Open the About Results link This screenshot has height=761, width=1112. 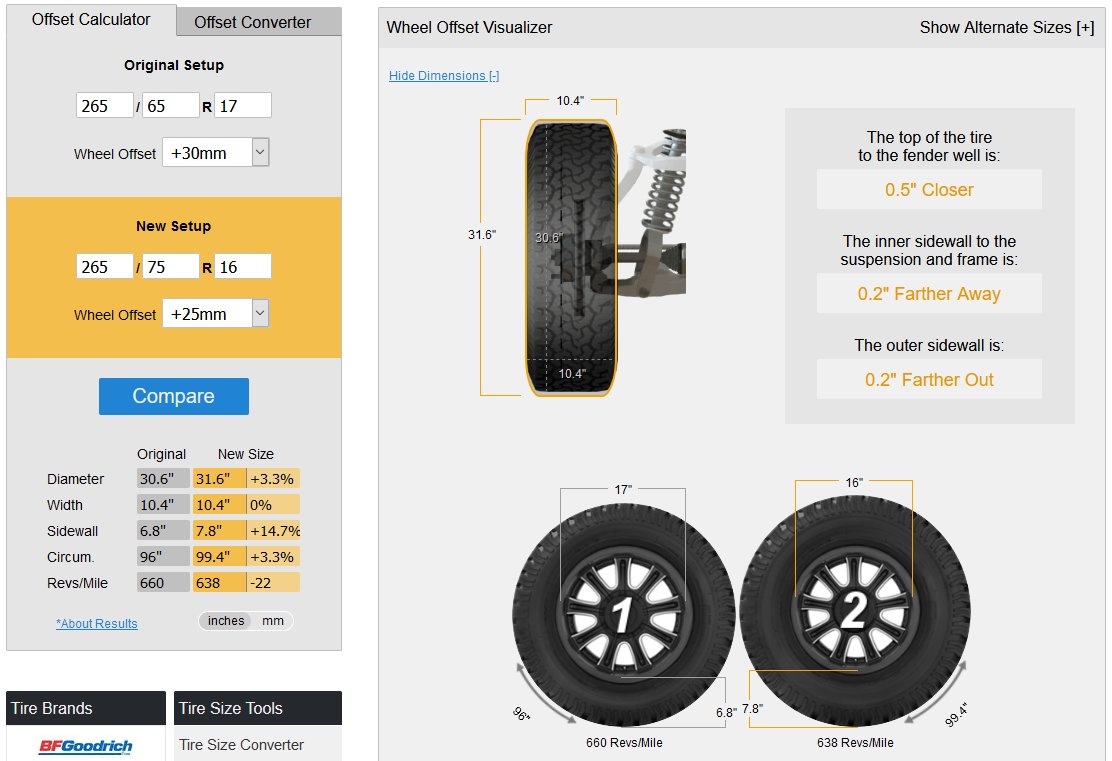click(x=97, y=623)
